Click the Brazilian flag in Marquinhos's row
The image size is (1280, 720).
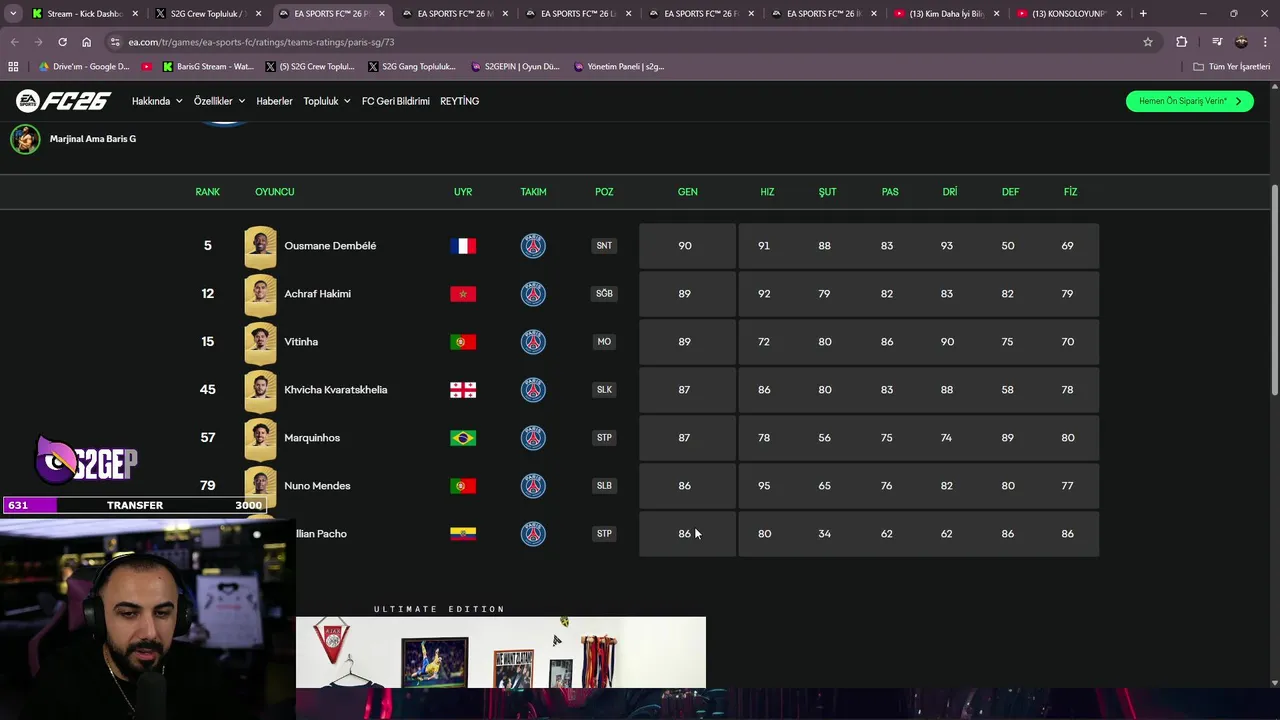[x=463, y=438]
